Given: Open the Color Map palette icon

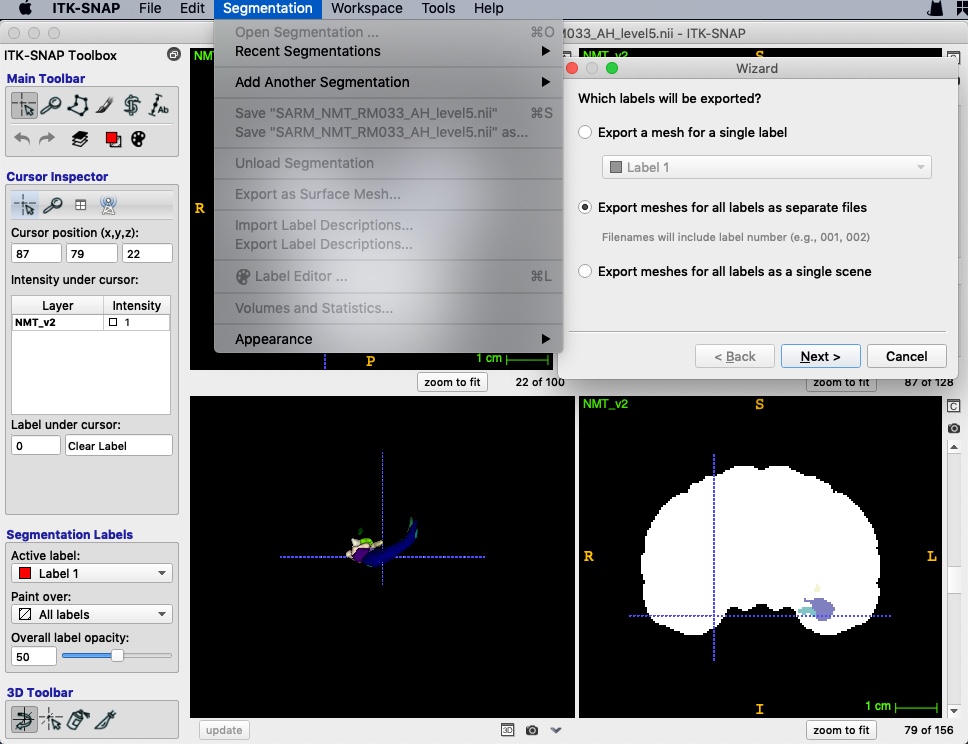Looking at the screenshot, I should (138, 139).
